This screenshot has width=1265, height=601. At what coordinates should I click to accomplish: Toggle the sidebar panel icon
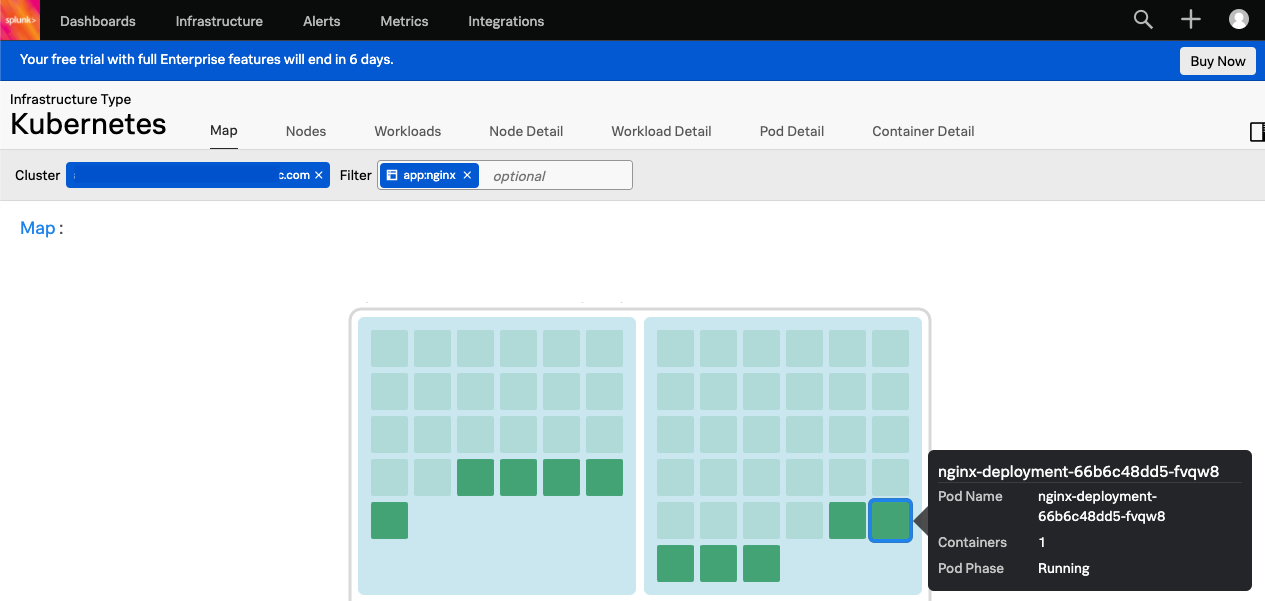coord(1257,132)
